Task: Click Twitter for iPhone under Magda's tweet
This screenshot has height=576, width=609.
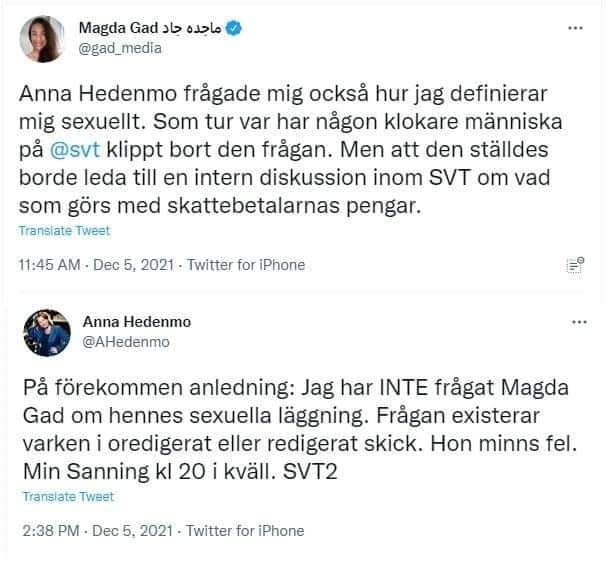Action: [x=246, y=265]
